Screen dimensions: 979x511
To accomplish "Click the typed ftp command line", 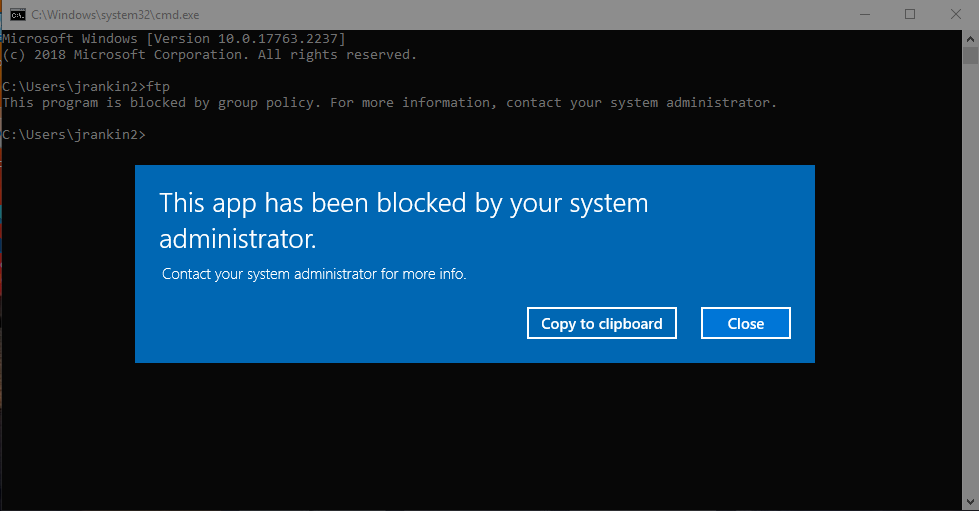I will pyautogui.click(x=86, y=86).
